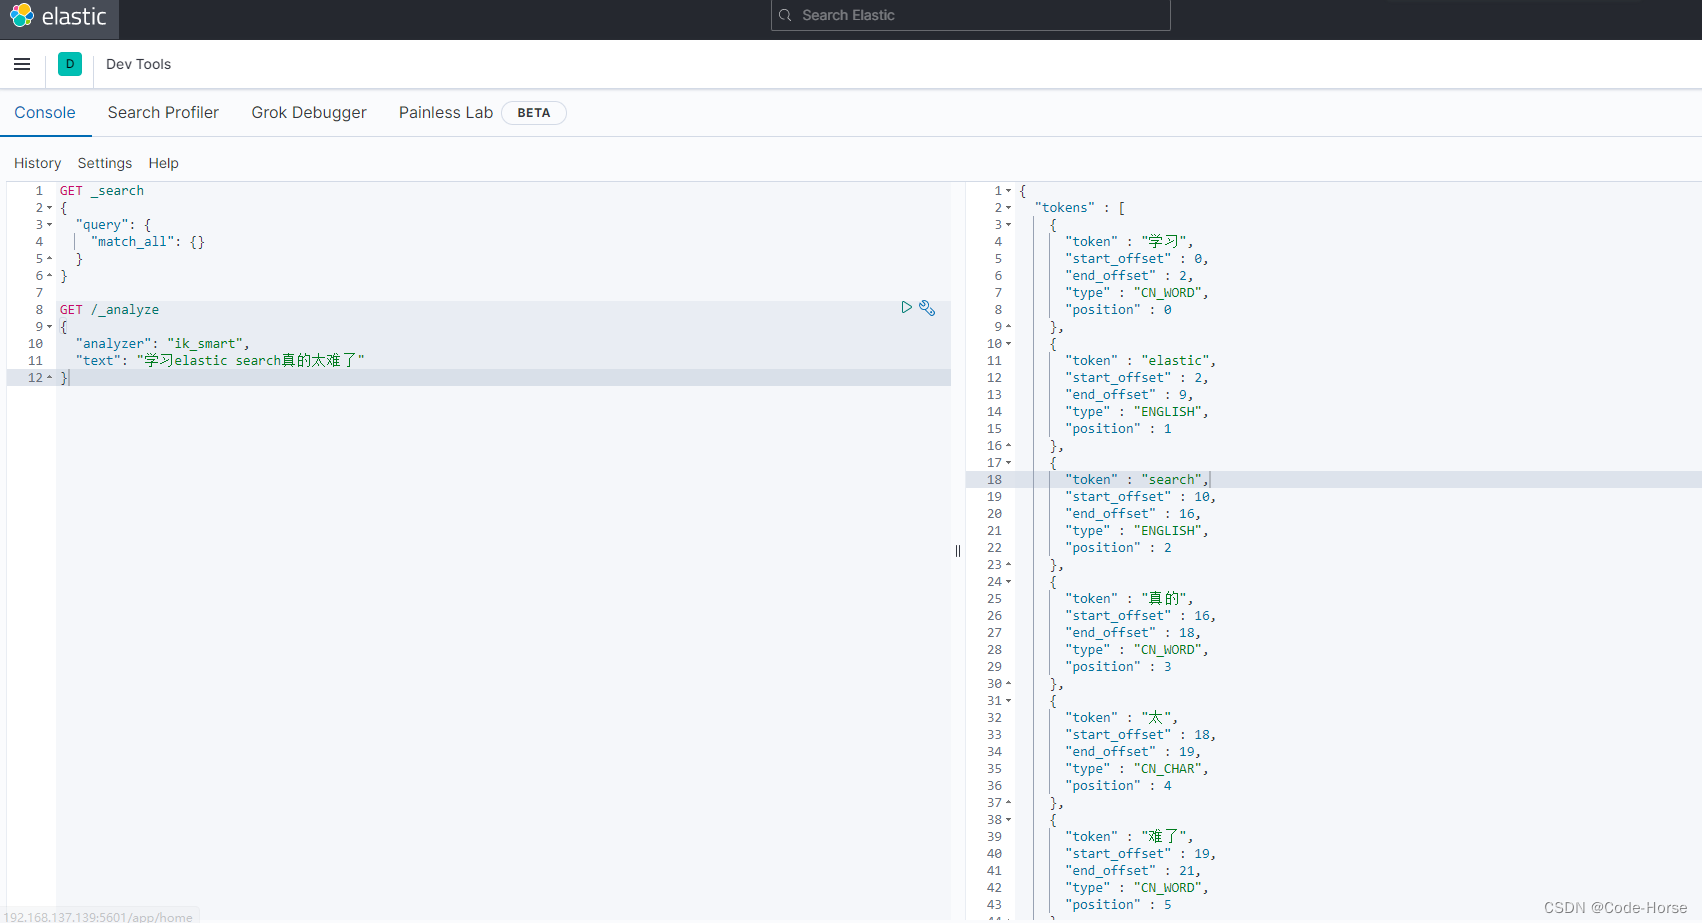Click "position" : 5 output line

1118,905
